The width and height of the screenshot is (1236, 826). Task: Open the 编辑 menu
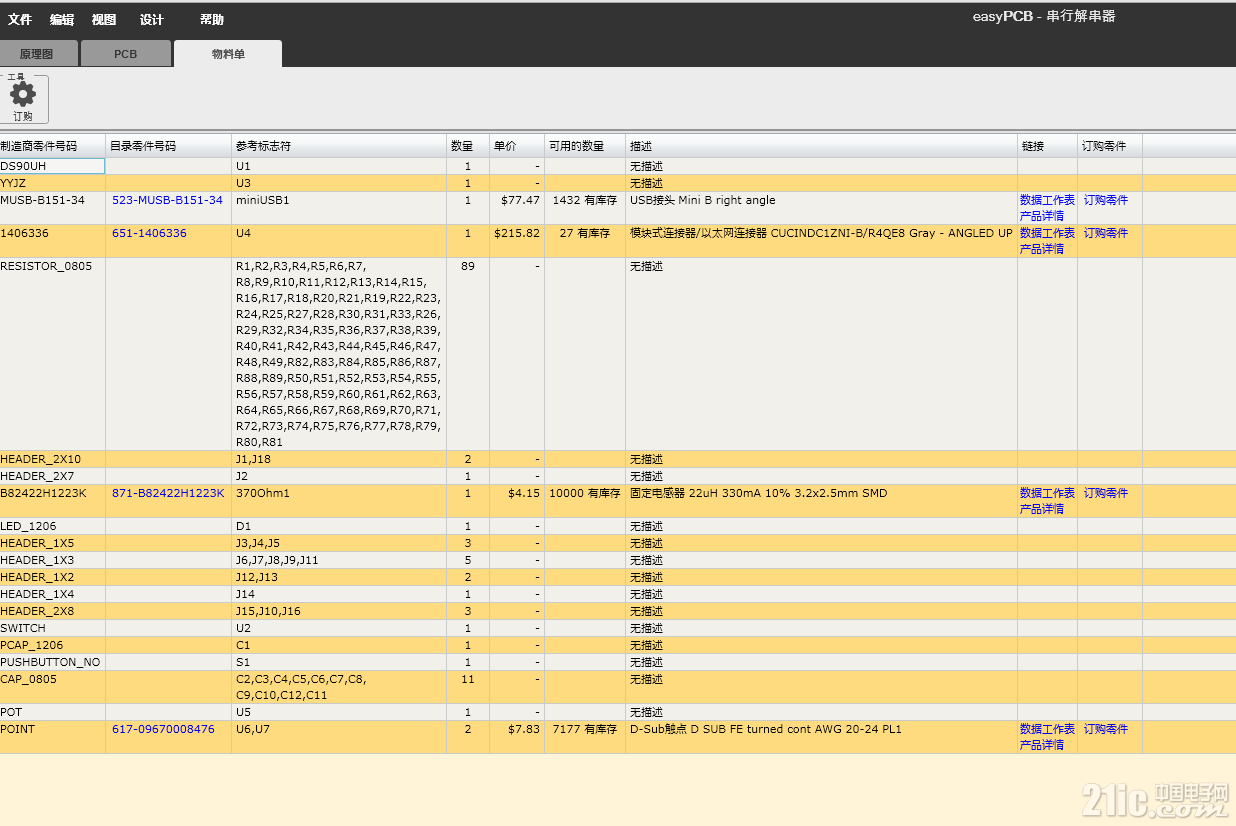coord(62,20)
